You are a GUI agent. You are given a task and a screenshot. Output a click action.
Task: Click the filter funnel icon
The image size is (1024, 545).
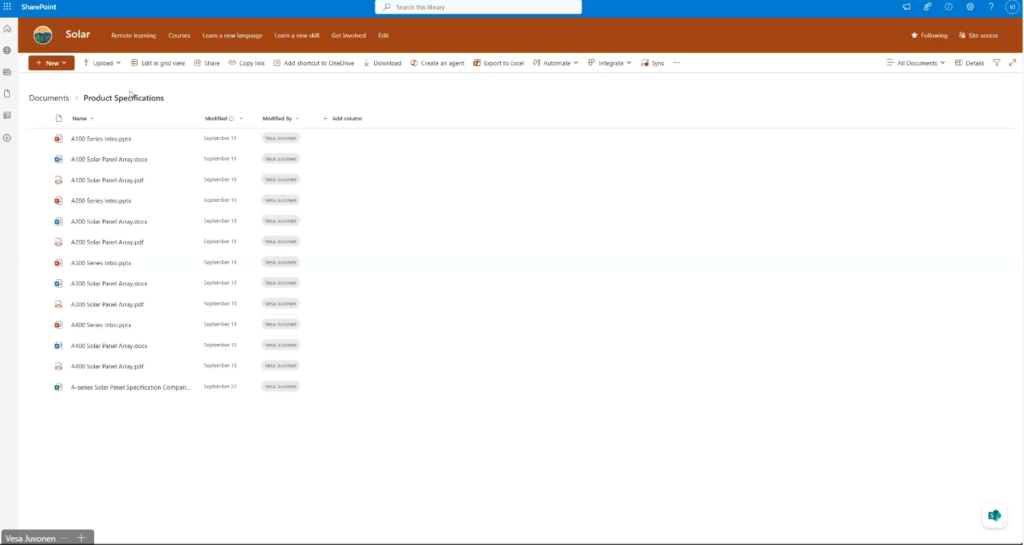point(996,63)
